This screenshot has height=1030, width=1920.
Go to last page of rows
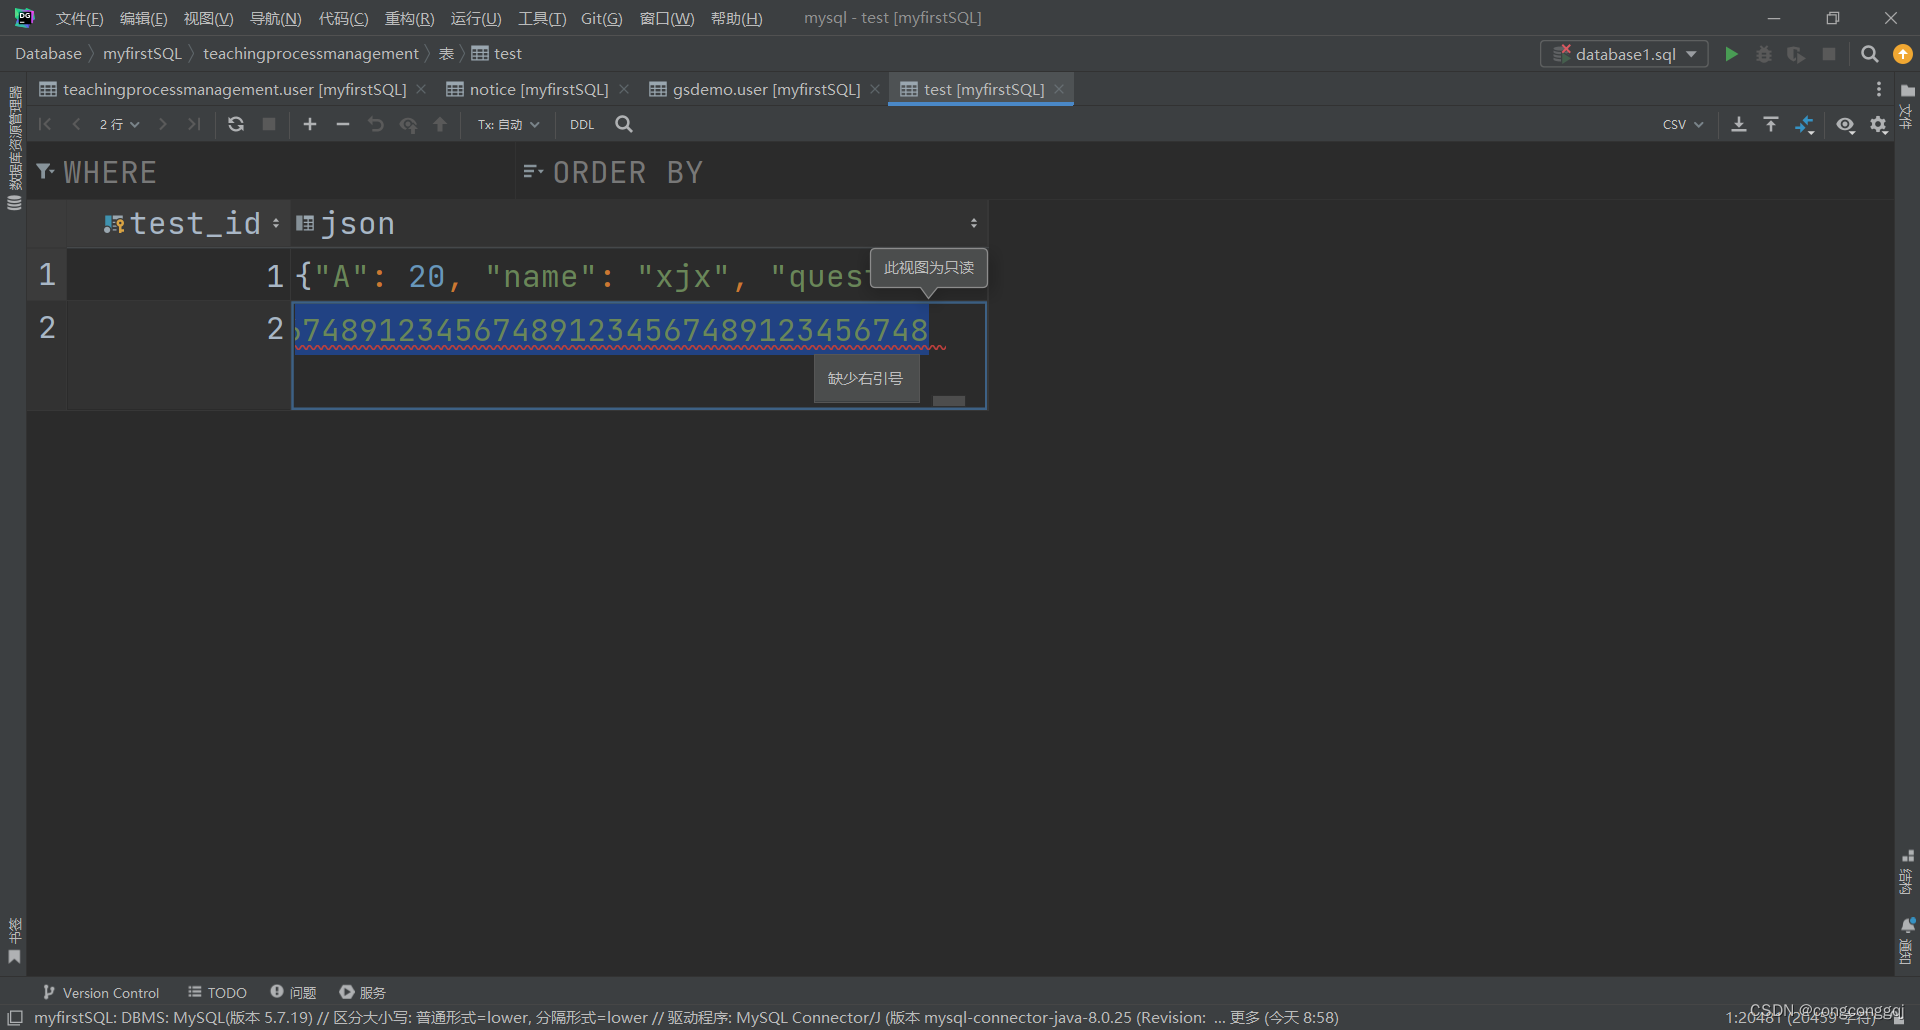[194, 124]
